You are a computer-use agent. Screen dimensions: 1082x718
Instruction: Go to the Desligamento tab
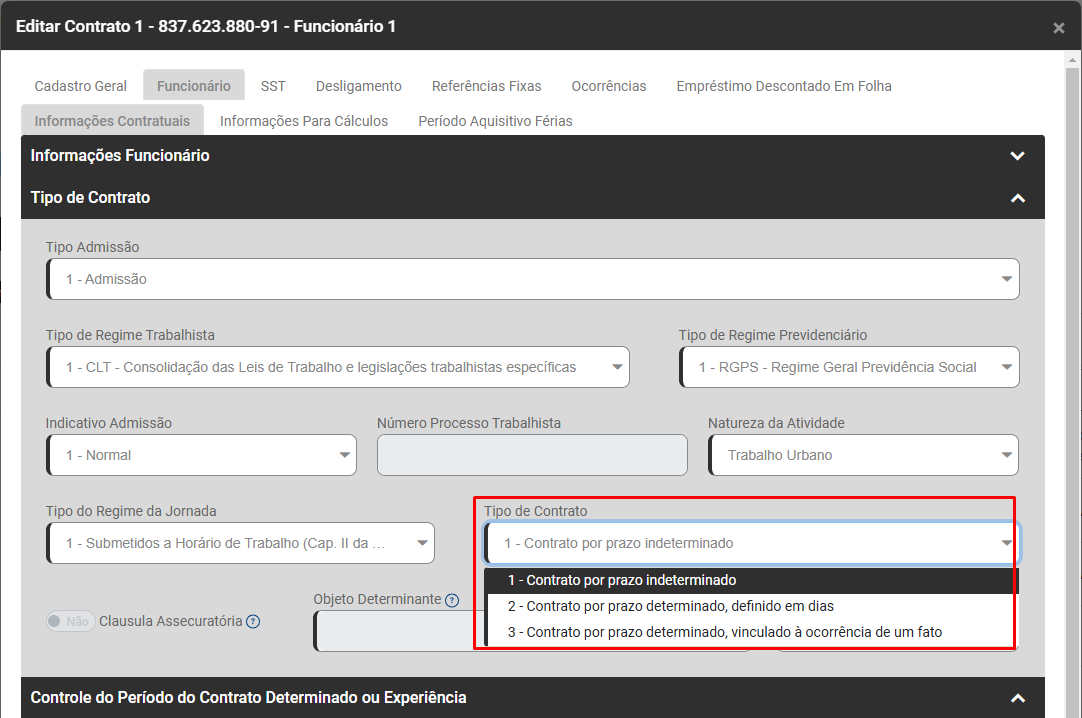pyautogui.click(x=358, y=86)
